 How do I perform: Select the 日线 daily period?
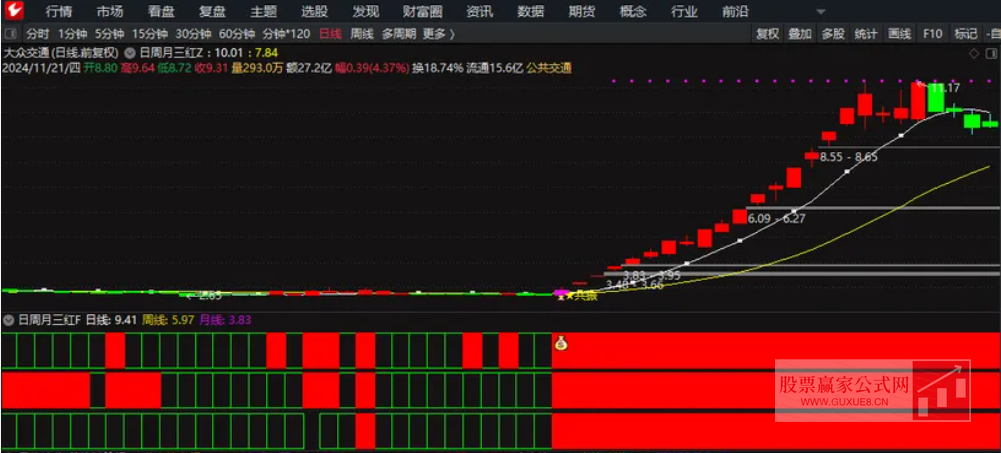tap(330, 34)
